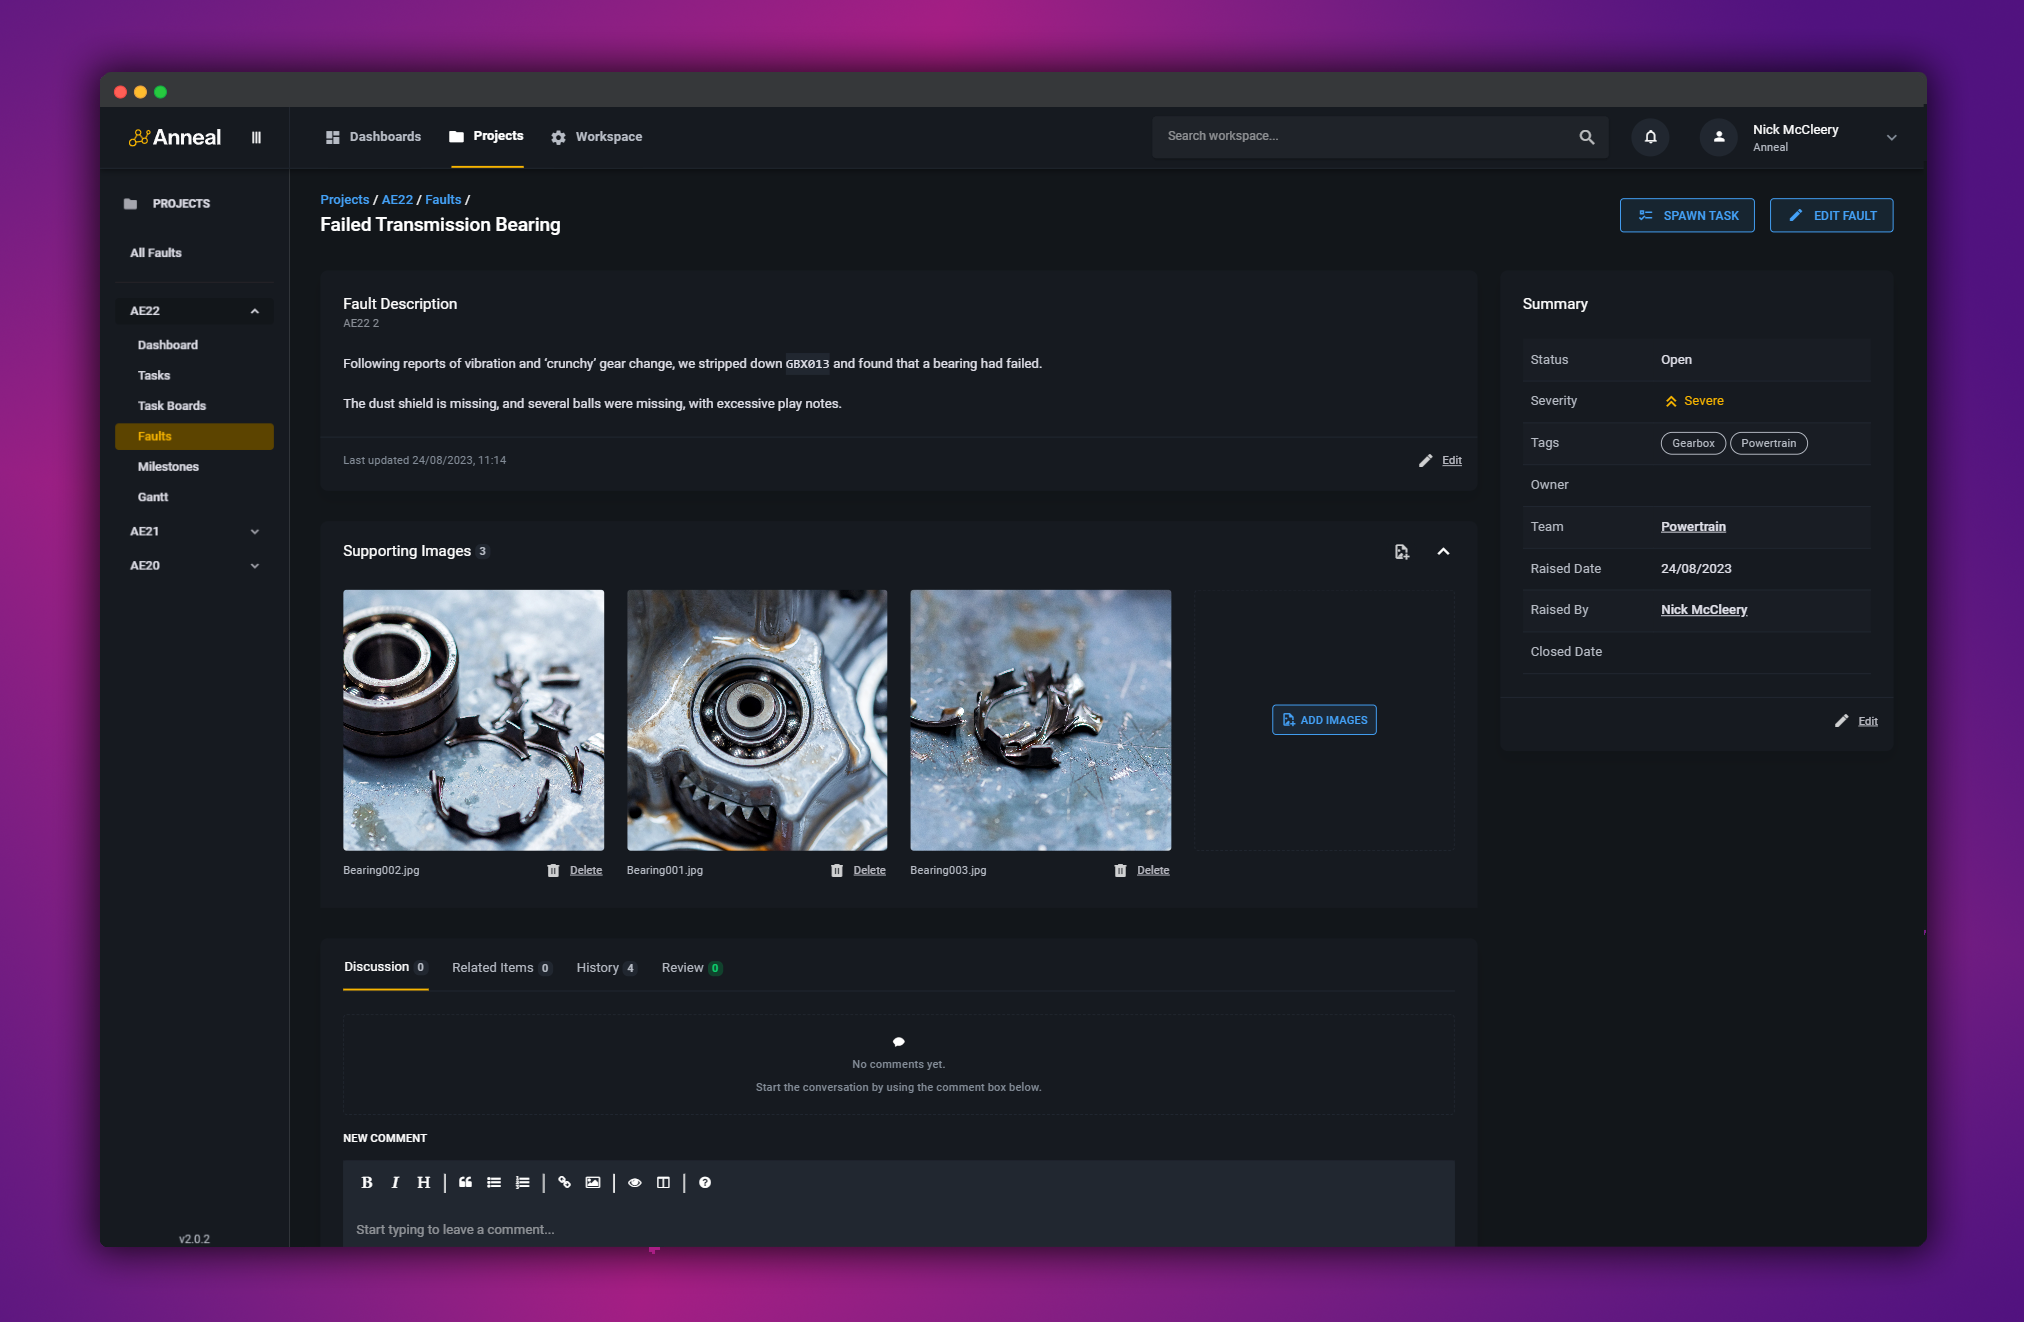Viewport: 2024px width, 1322px height.
Task: Insert image in comment editor
Action: click(593, 1182)
